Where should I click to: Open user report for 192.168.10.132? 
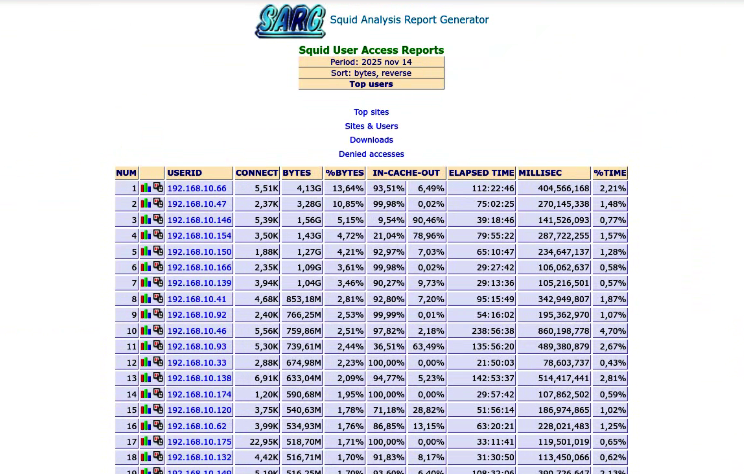click(x=199, y=457)
